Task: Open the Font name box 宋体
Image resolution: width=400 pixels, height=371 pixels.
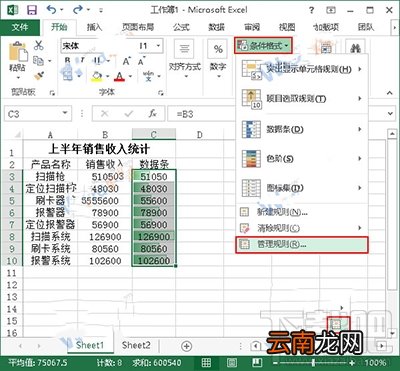Action: [98, 46]
